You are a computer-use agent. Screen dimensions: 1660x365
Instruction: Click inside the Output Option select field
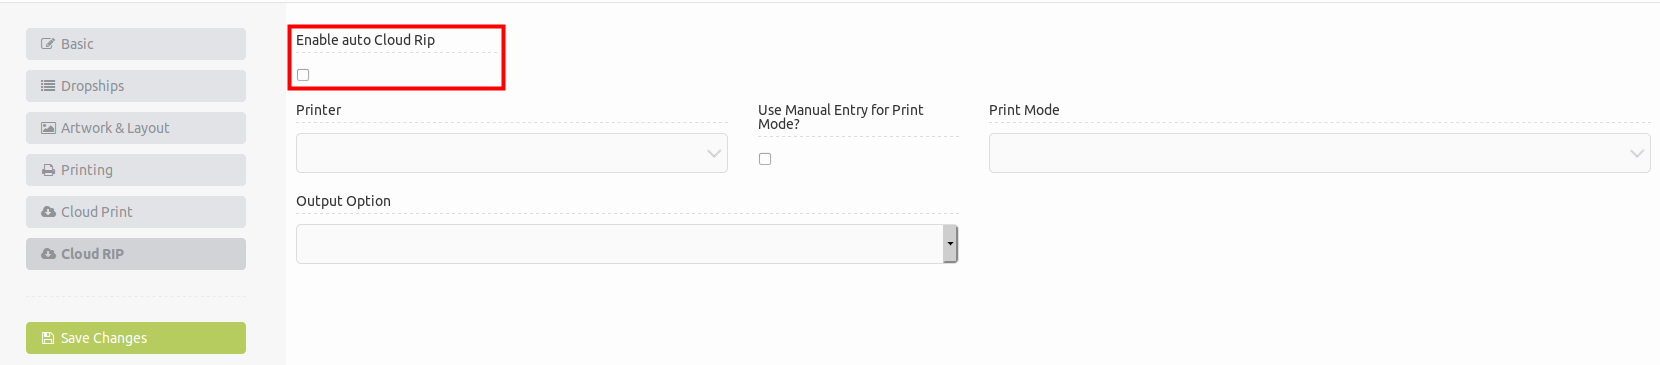[x=627, y=244]
